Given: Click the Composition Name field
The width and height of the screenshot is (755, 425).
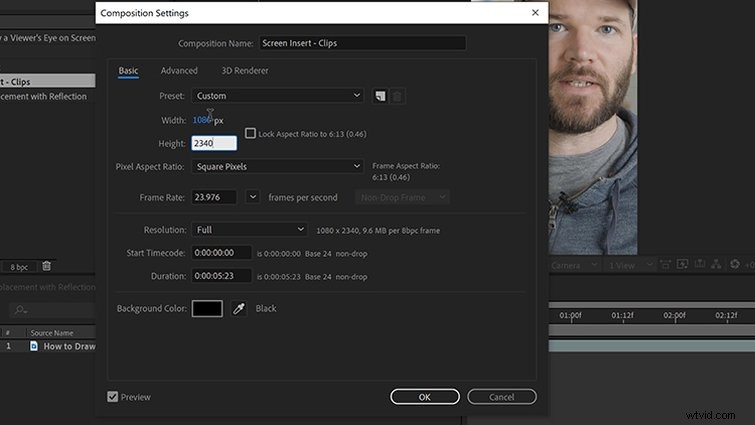Looking at the screenshot, I should click(363, 43).
